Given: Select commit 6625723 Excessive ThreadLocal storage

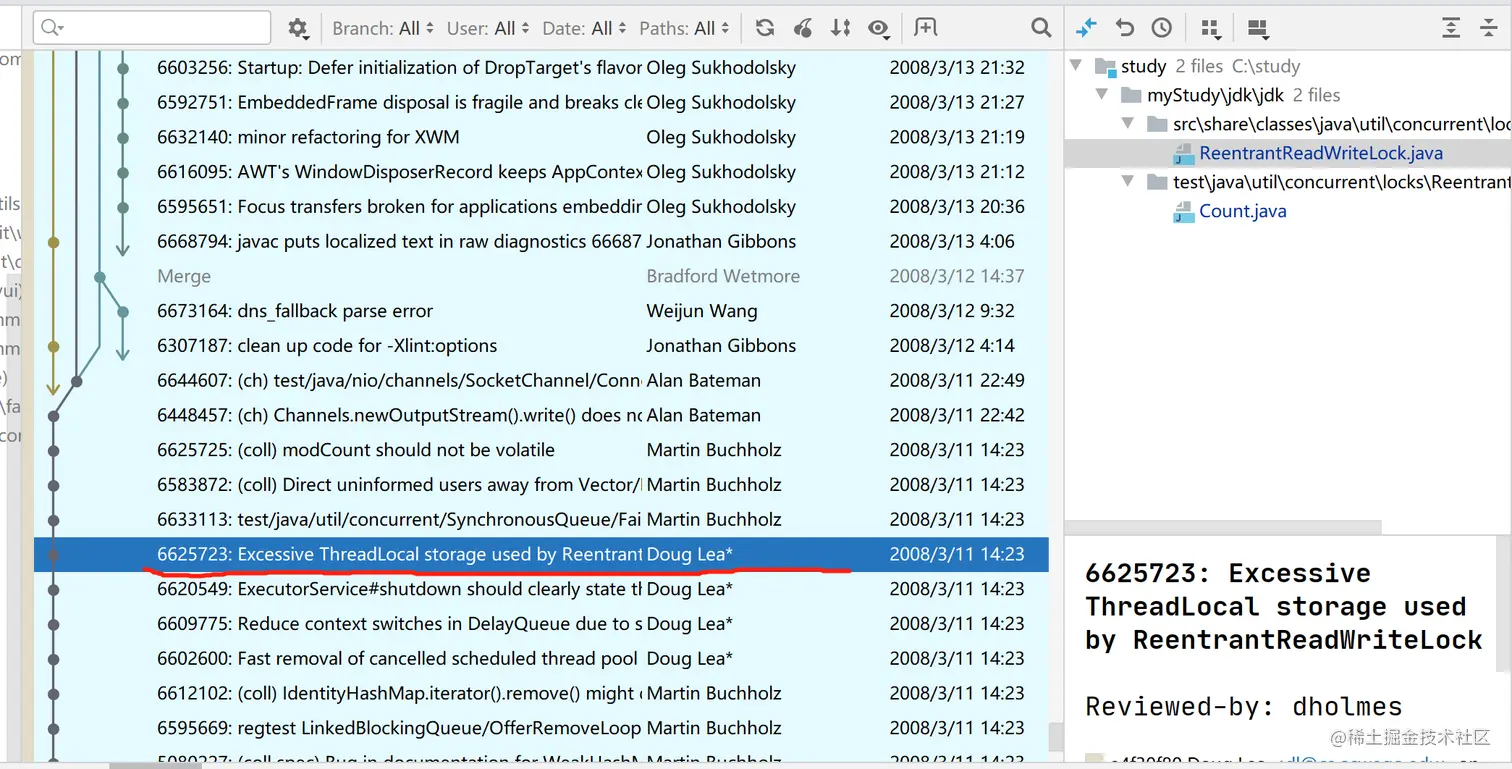Looking at the screenshot, I should [541, 554].
